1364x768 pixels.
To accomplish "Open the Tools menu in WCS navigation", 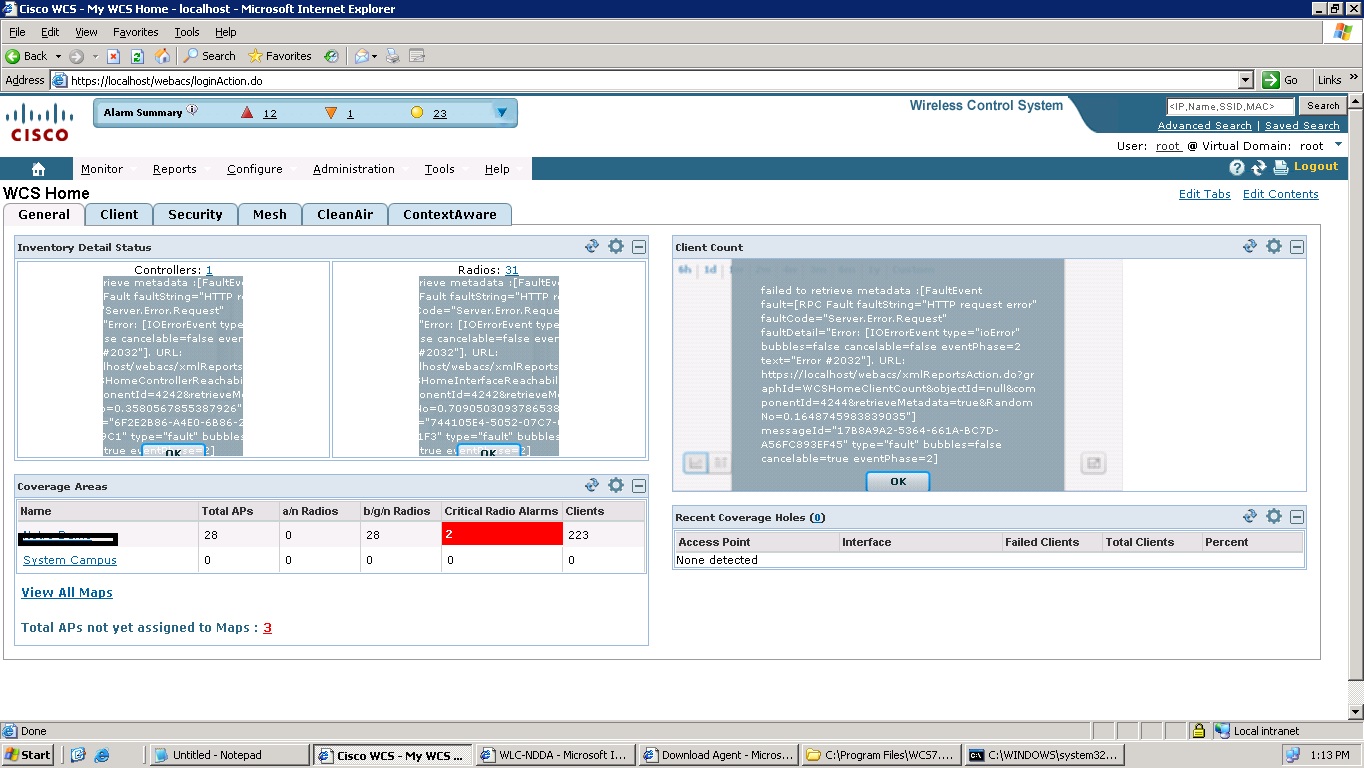I will click(x=440, y=169).
